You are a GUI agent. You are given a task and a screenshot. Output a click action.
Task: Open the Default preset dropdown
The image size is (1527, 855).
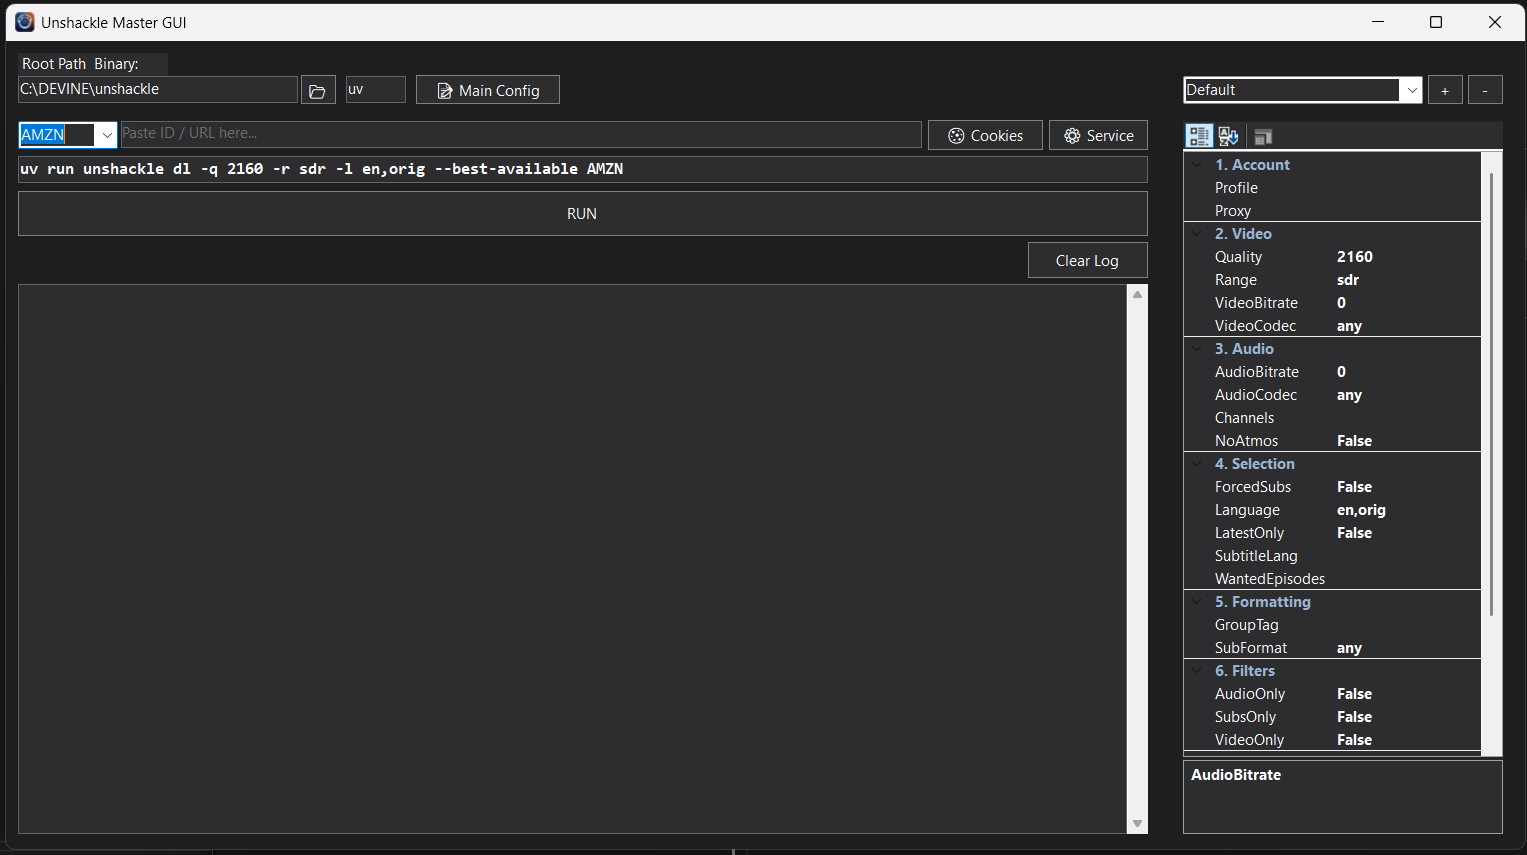[1411, 90]
